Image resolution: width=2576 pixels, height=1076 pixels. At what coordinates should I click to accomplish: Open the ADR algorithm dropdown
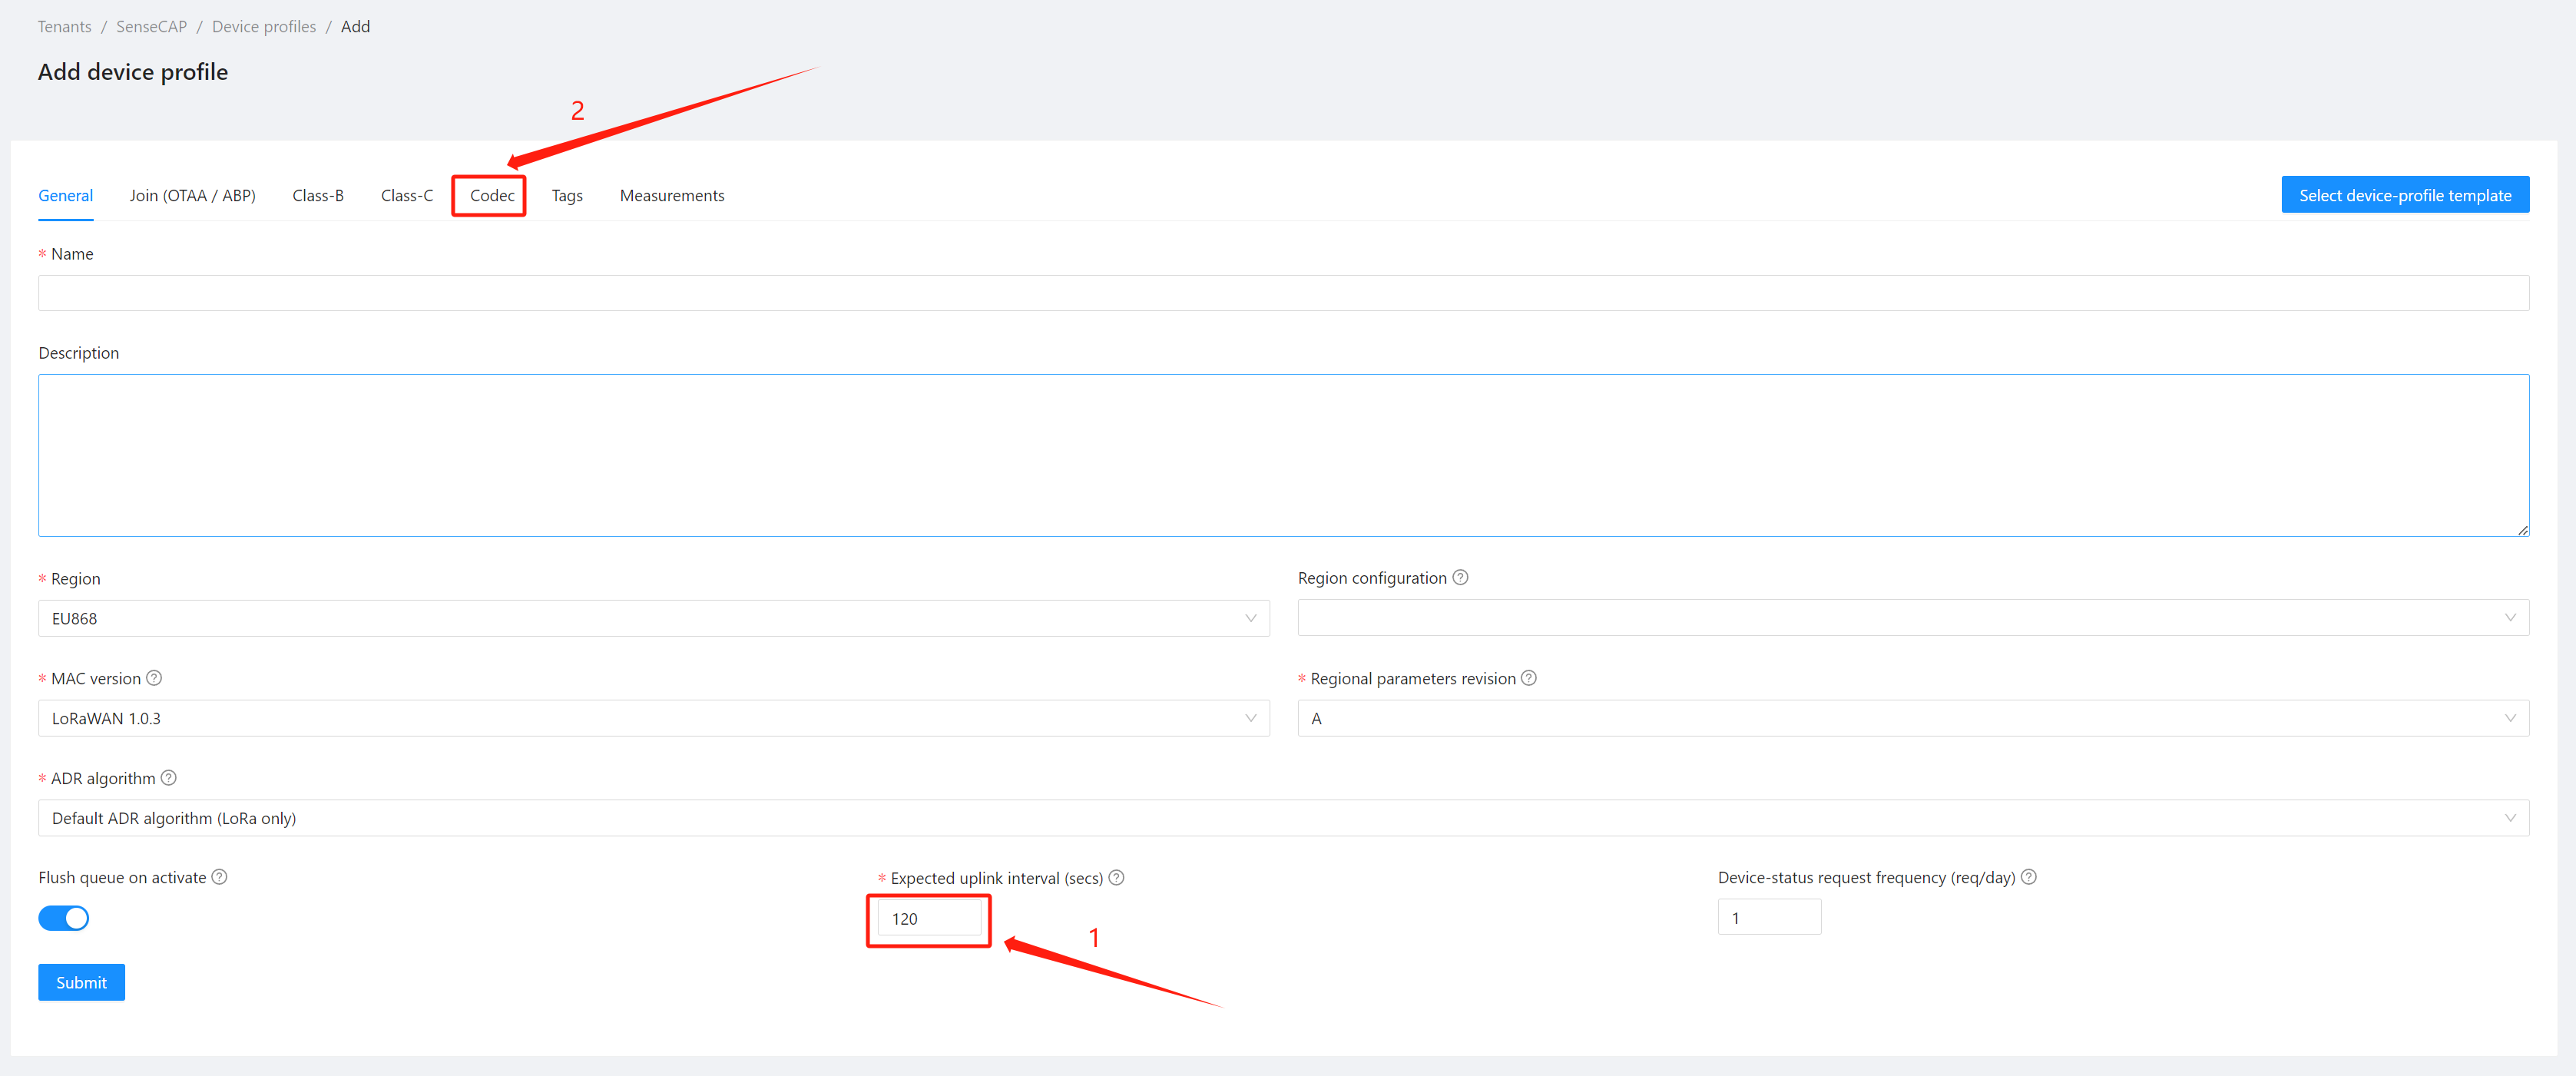tap(1284, 817)
